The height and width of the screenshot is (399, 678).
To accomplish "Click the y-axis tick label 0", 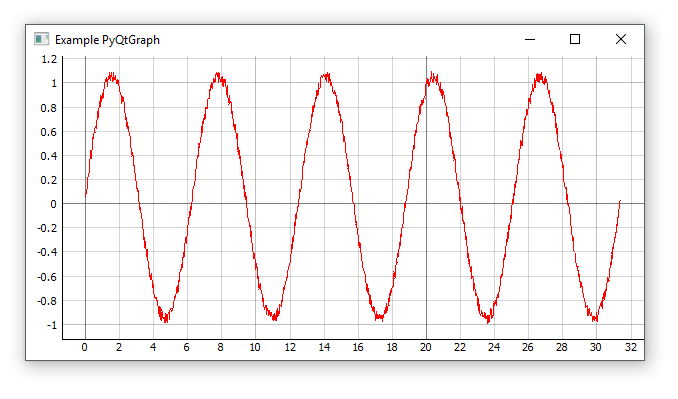I will (53, 204).
